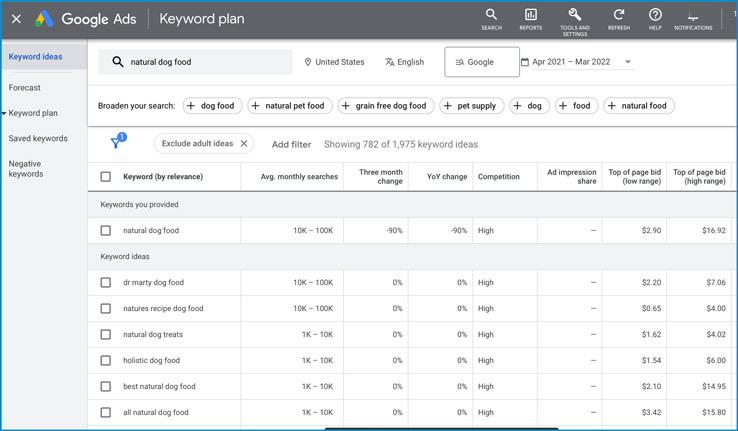738x431 pixels.
Task: Open the Notifications bell
Action: pyautogui.click(x=693, y=17)
